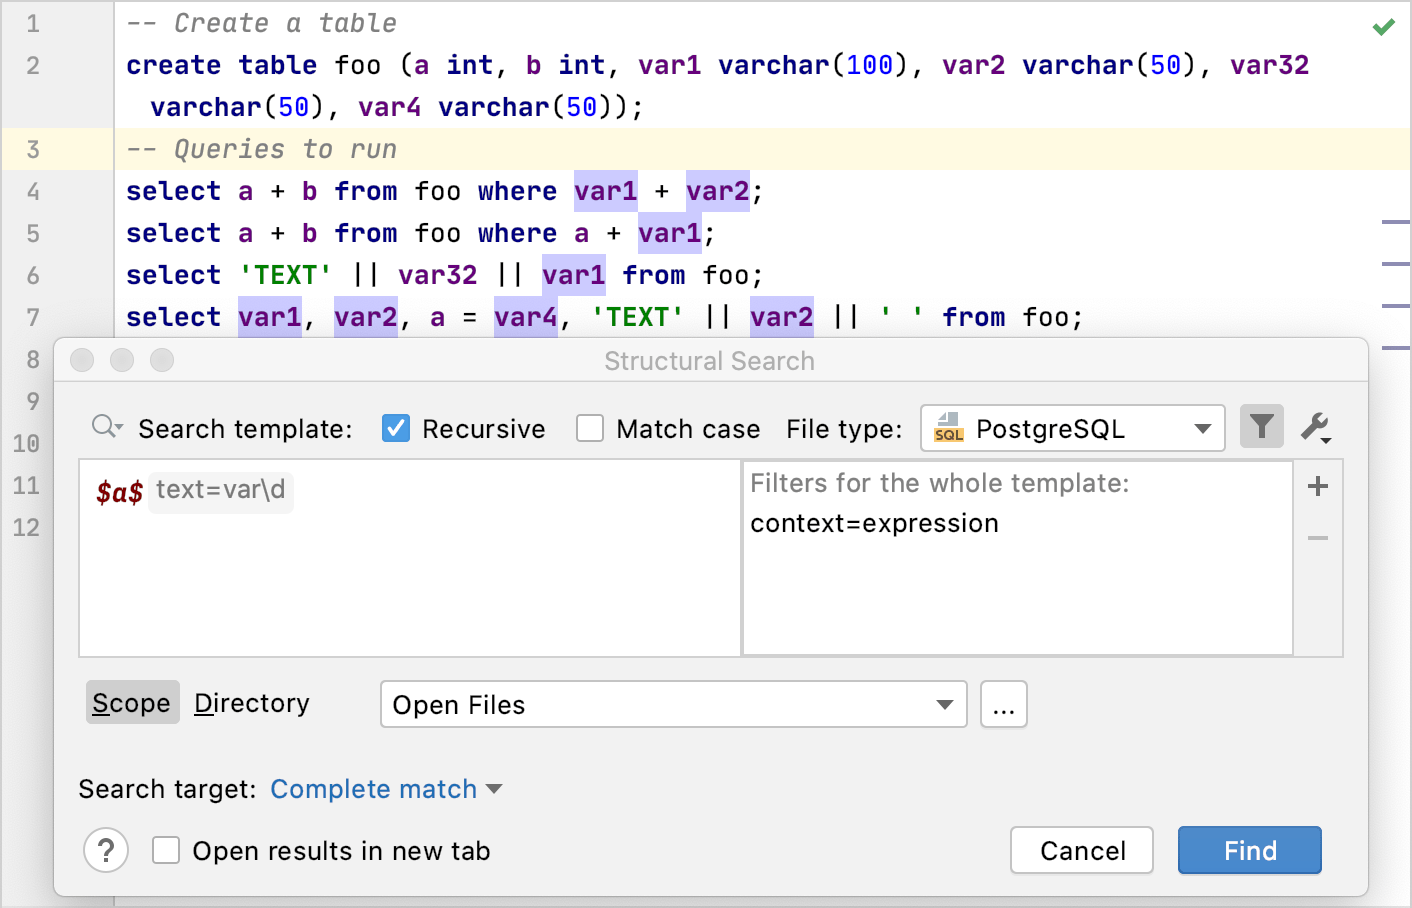Select the Scope tab

132,703
